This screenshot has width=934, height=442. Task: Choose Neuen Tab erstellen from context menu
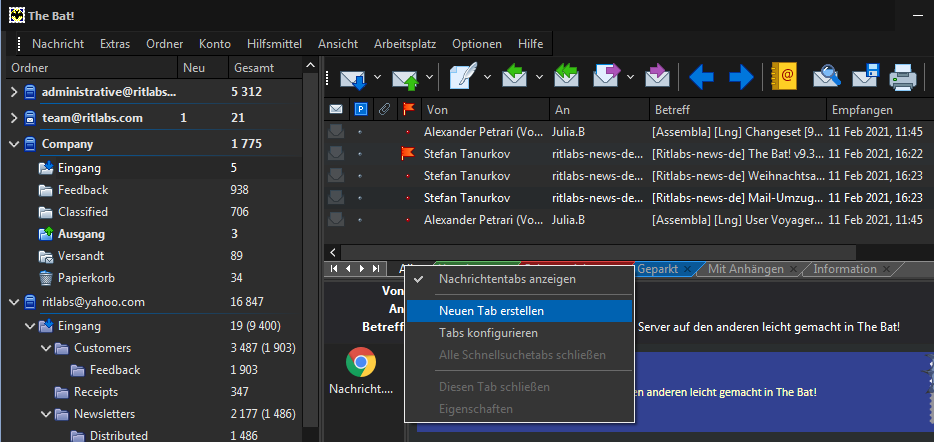[x=518, y=311]
